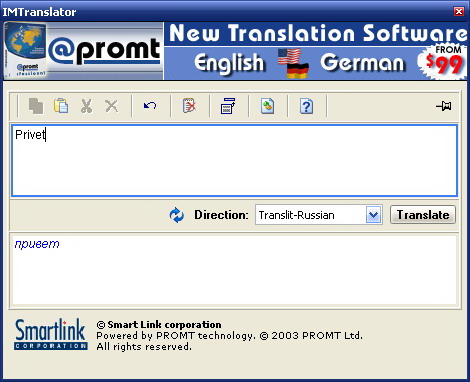Click the Cut scissors icon
The width and height of the screenshot is (470, 382).
click(x=86, y=106)
